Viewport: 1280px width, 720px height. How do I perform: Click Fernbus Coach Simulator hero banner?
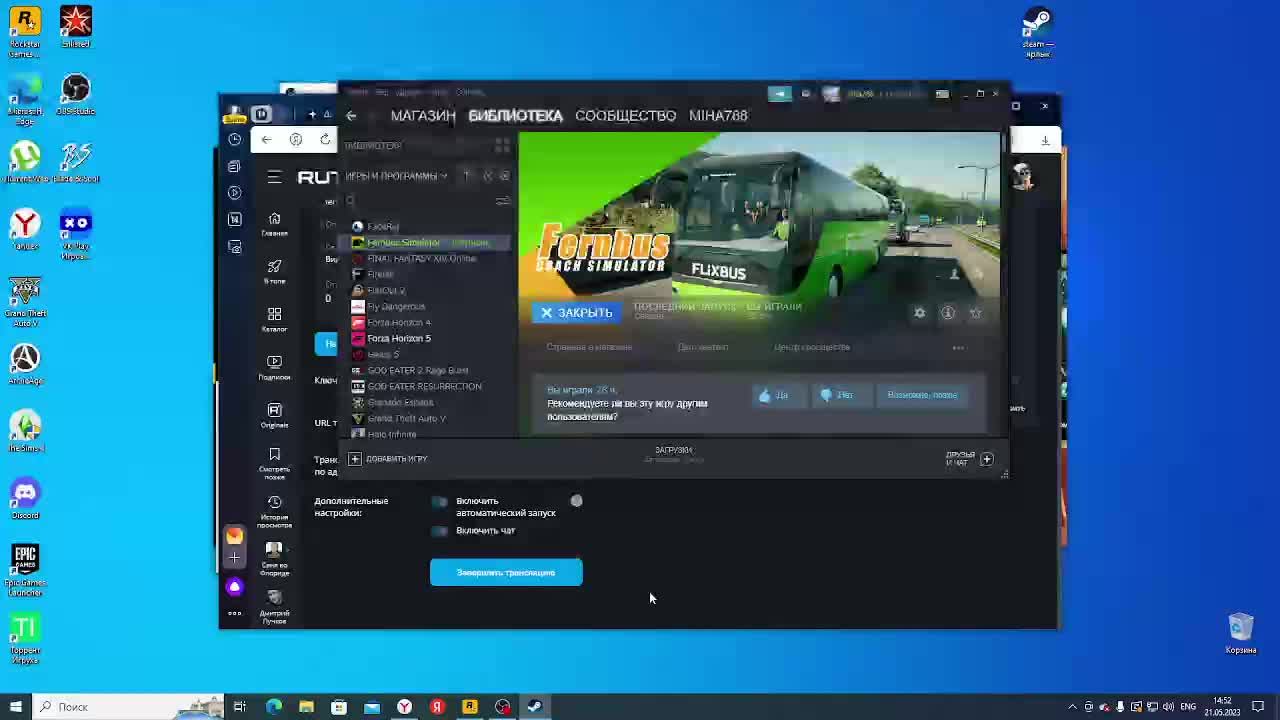click(x=760, y=215)
